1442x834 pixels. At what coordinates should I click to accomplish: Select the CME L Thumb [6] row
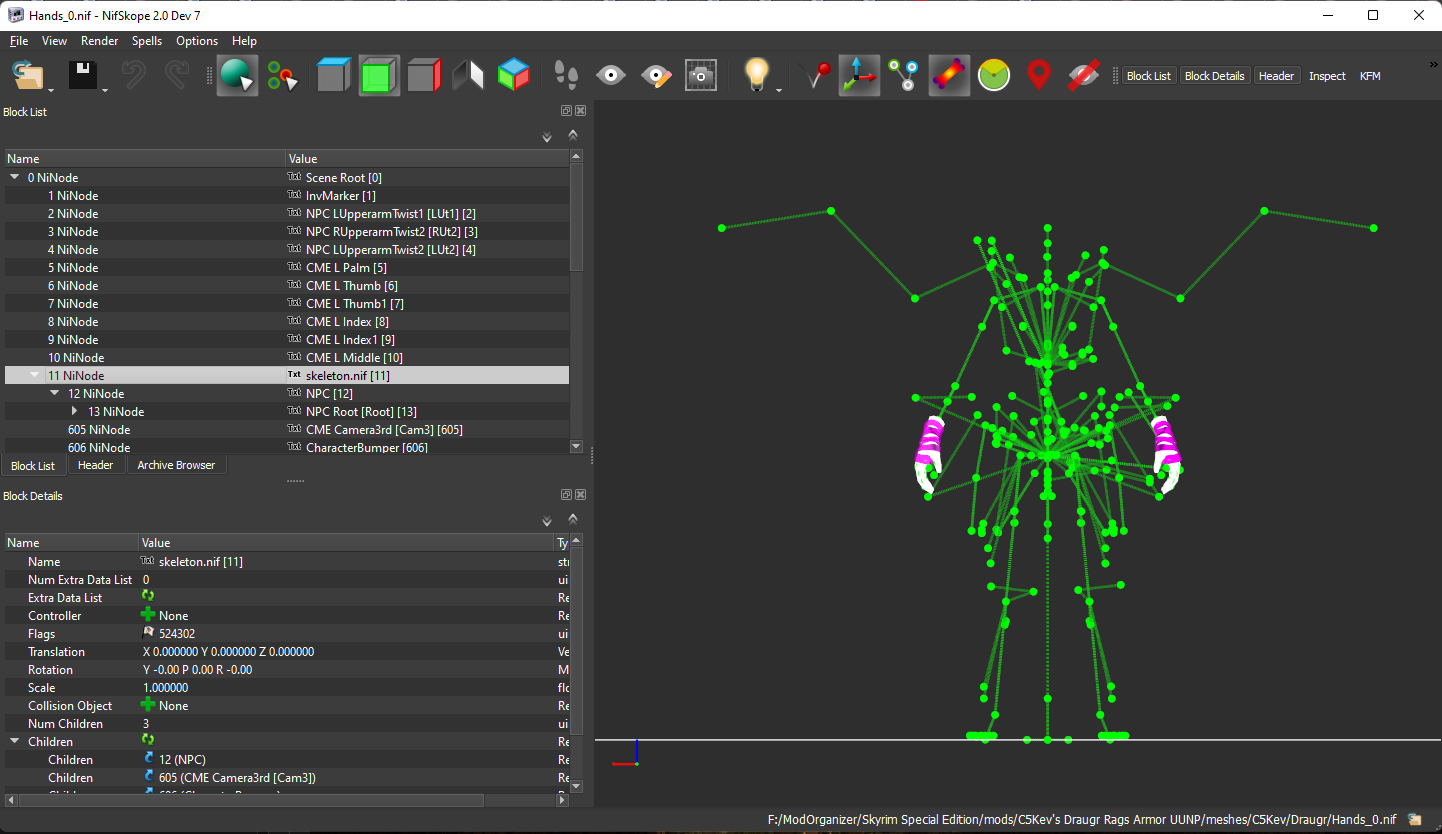click(x=287, y=286)
